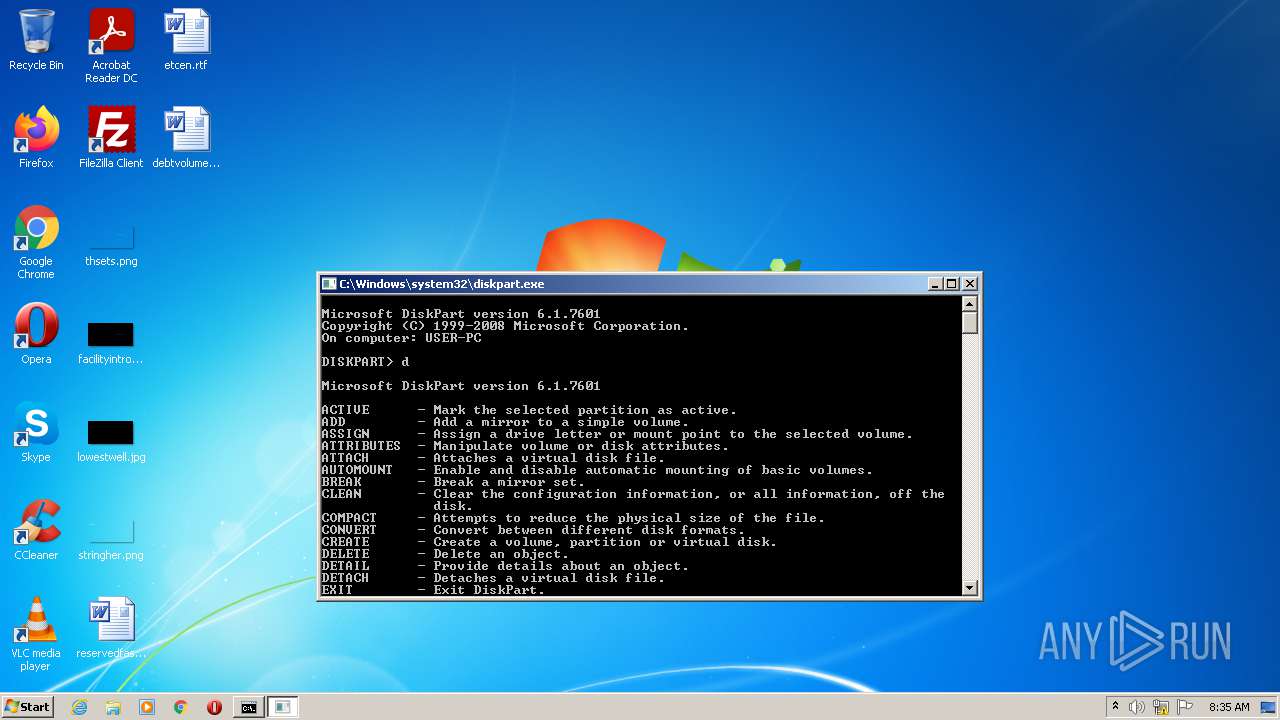Image resolution: width=1280 pixels, height=720 pixels.
Task: Minimize the diskpart.exe window
Action: pos(935,284)
